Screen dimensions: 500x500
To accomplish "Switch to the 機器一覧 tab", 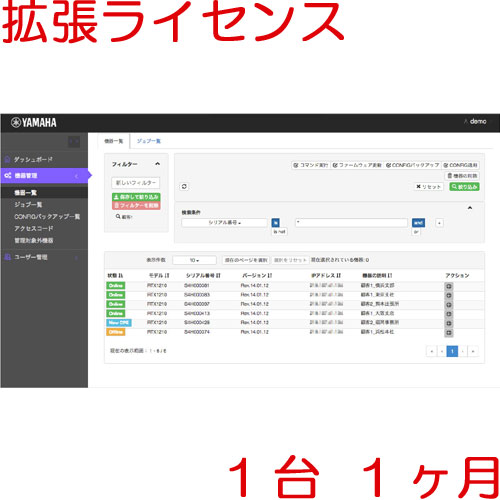I will 114,141.
